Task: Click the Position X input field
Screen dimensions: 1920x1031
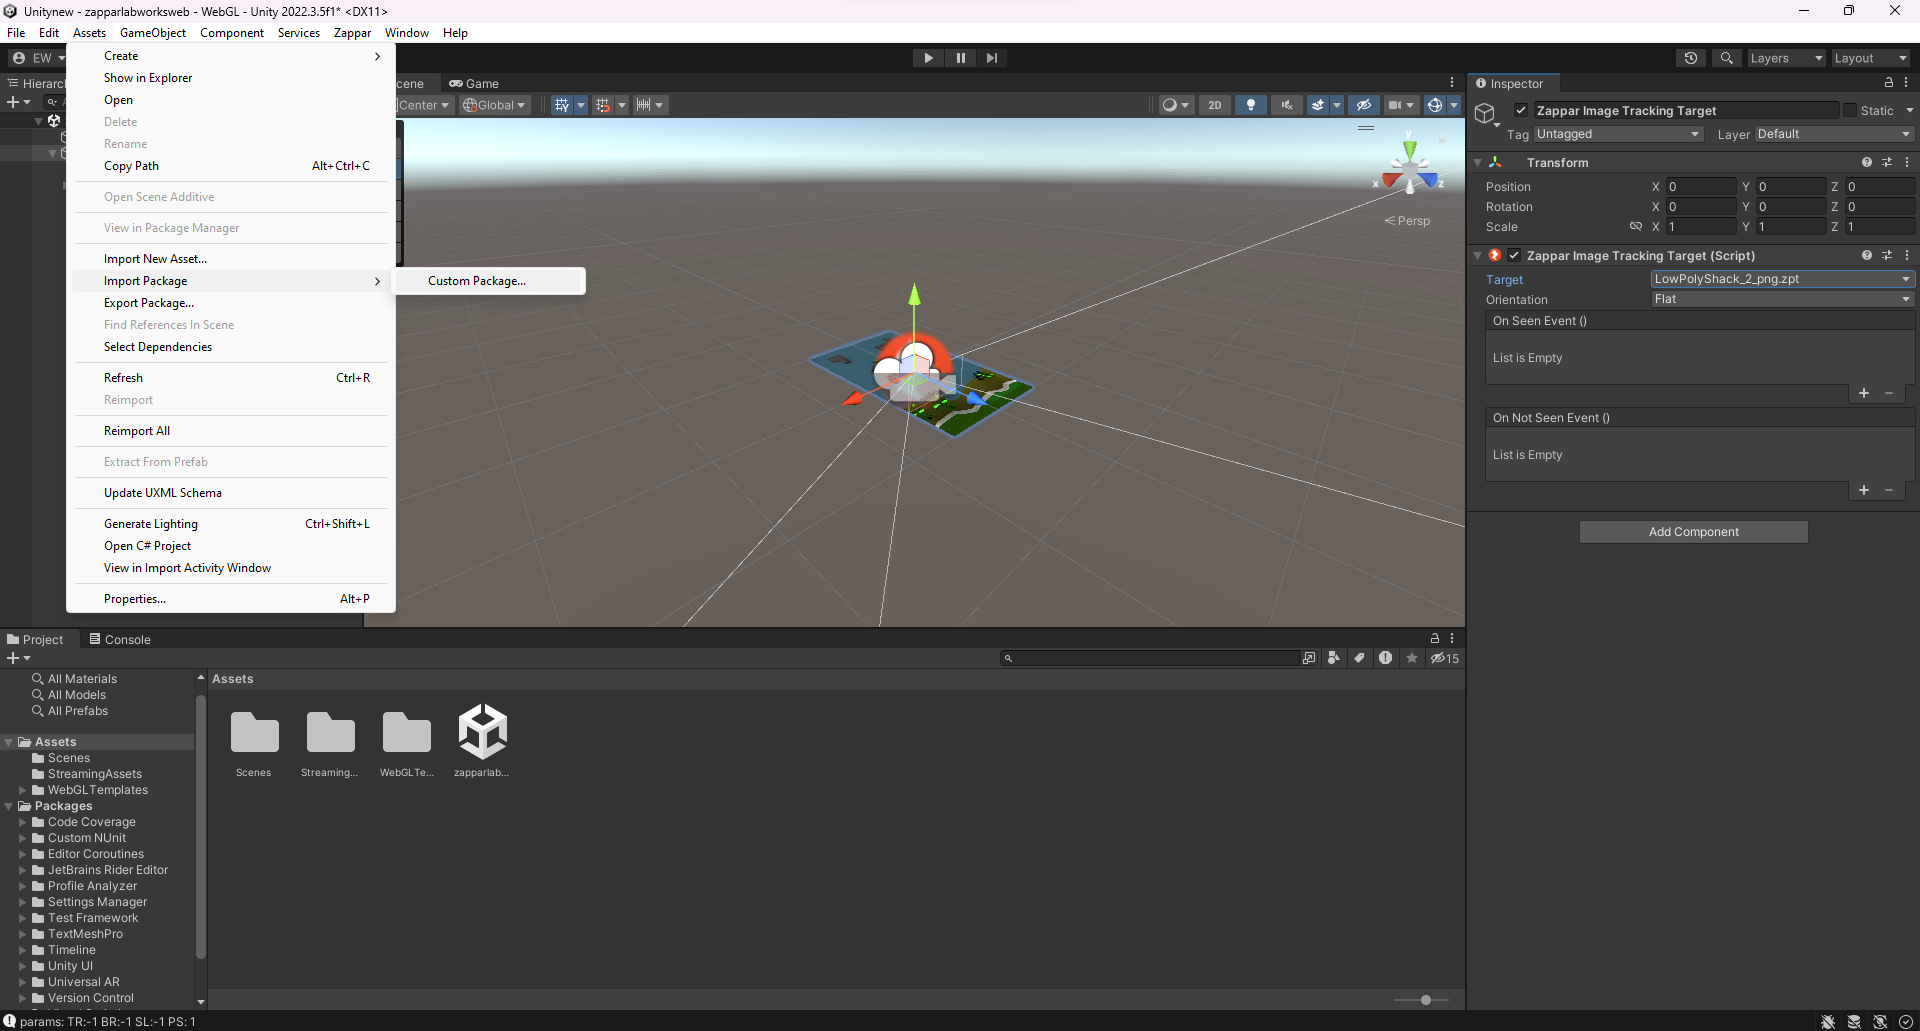Action: point(1701,187)
